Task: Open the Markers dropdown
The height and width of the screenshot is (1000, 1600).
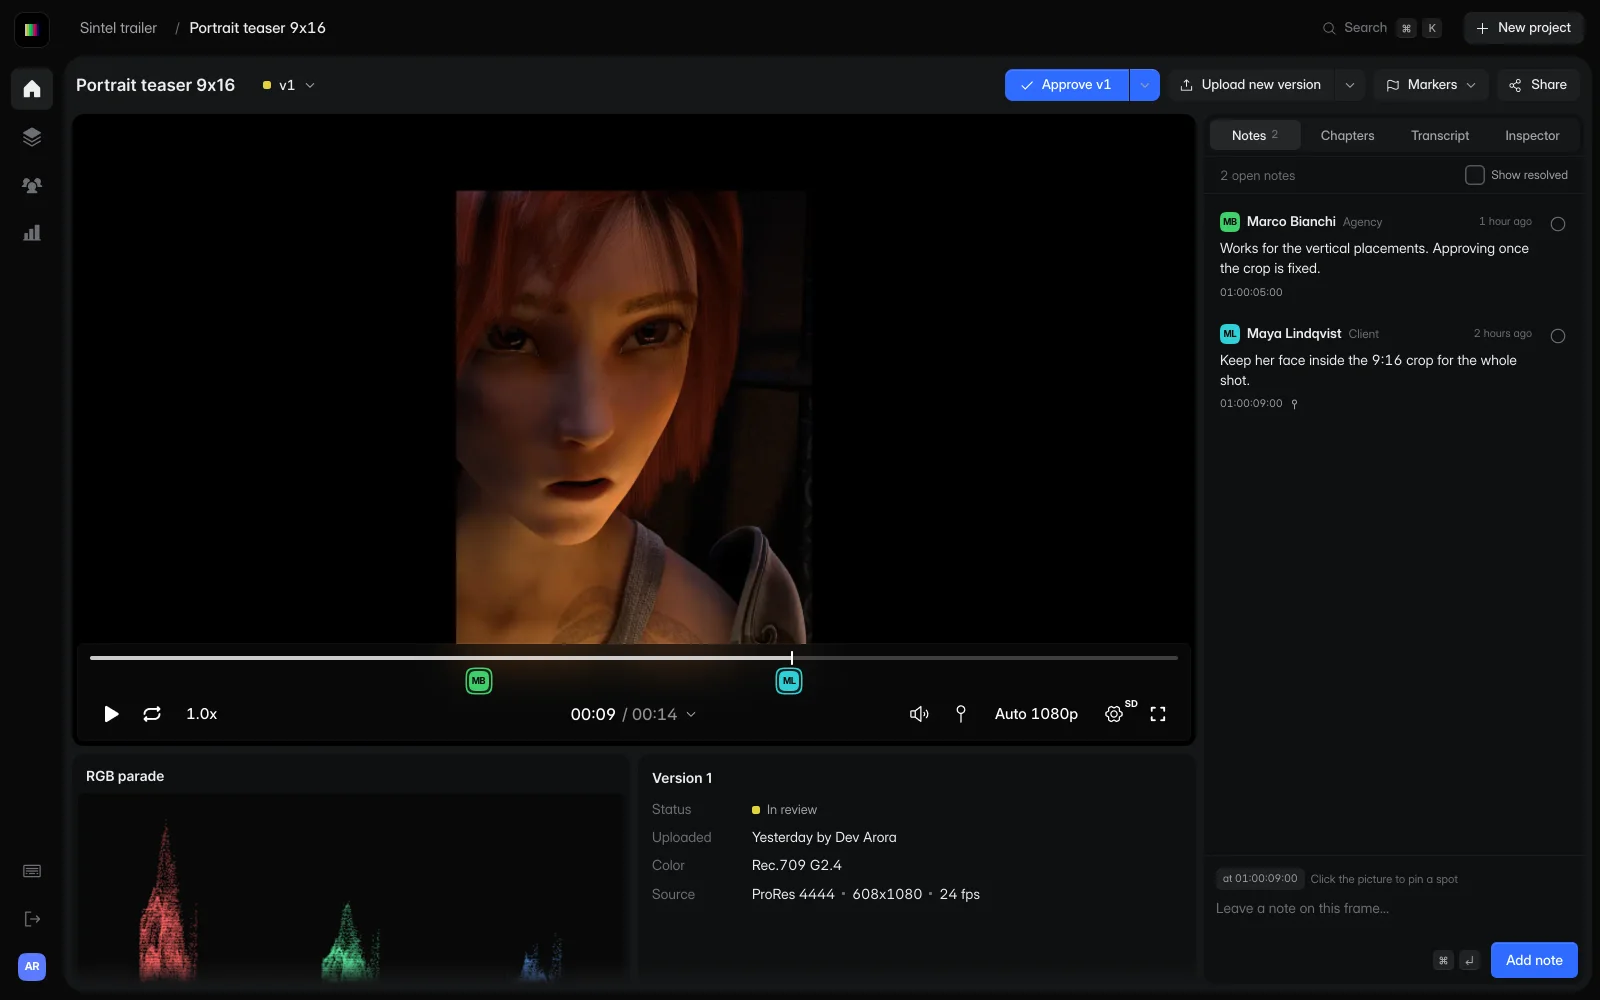Action: [x=1431, y=85]
